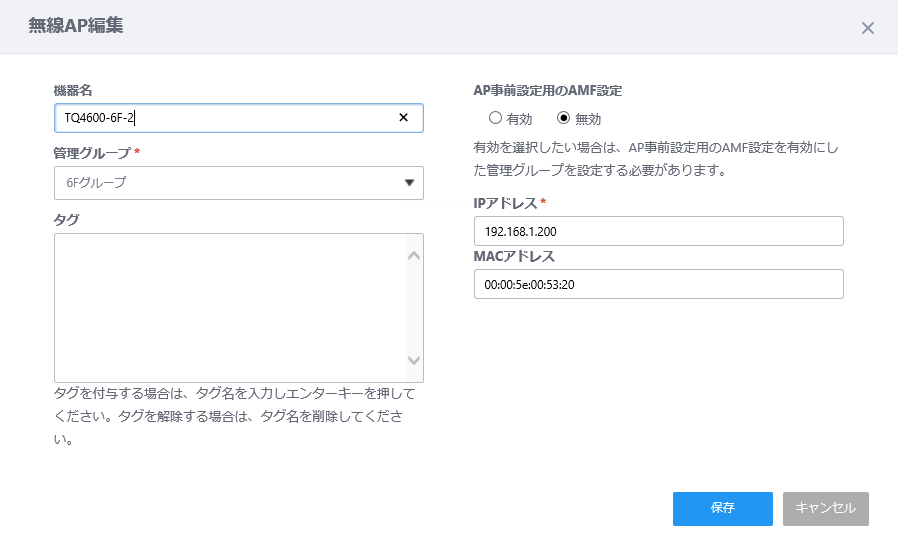Select the 有効 radio button
Screen dimensions: 898x550
[x=495, y=118]
